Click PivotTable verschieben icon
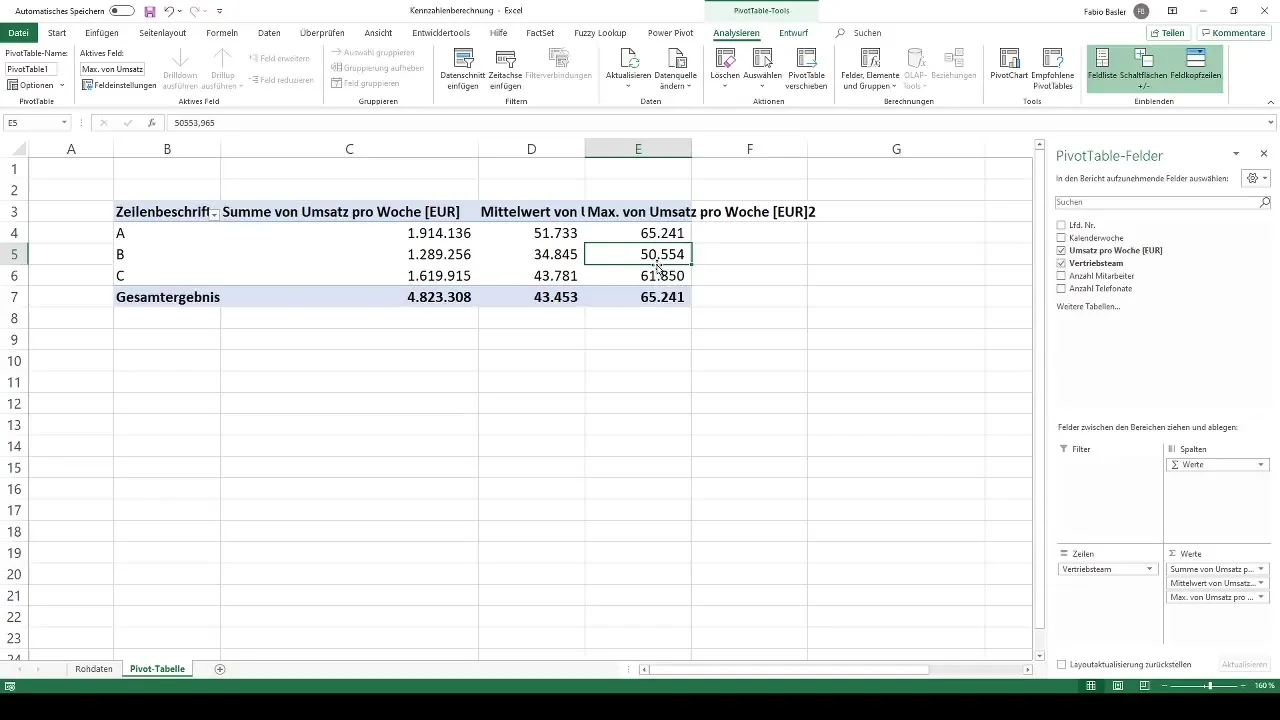Viewport: 1280px width, 720px height. (x=807, y=69)
